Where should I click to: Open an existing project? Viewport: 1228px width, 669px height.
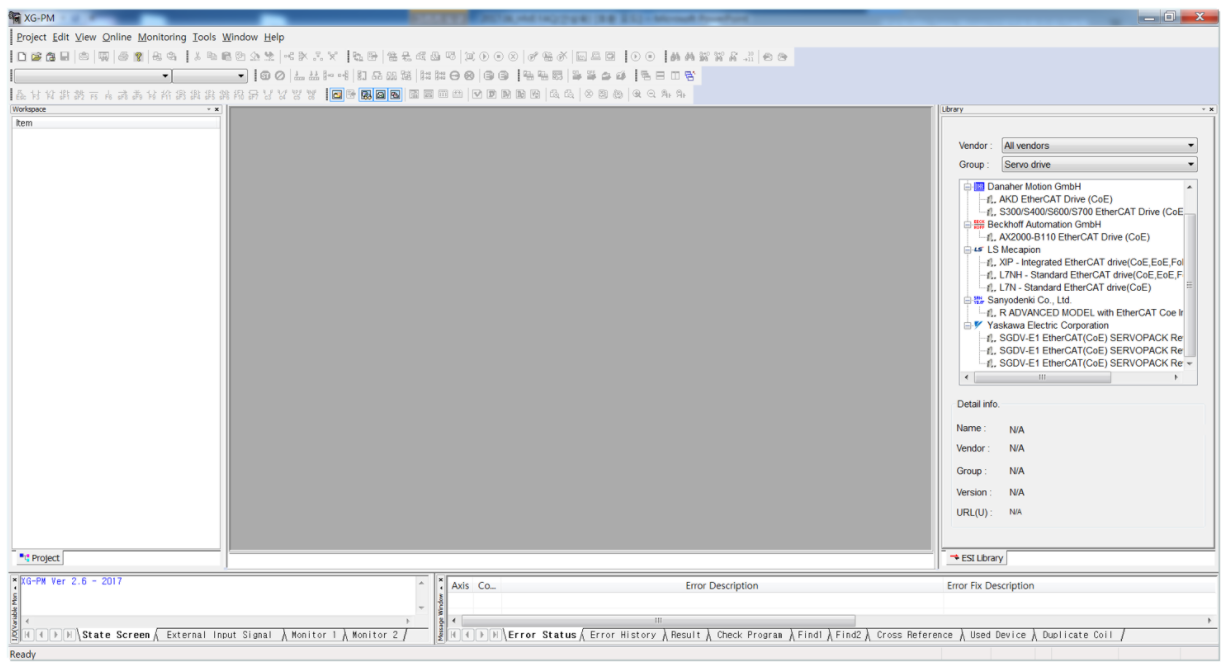37,56
